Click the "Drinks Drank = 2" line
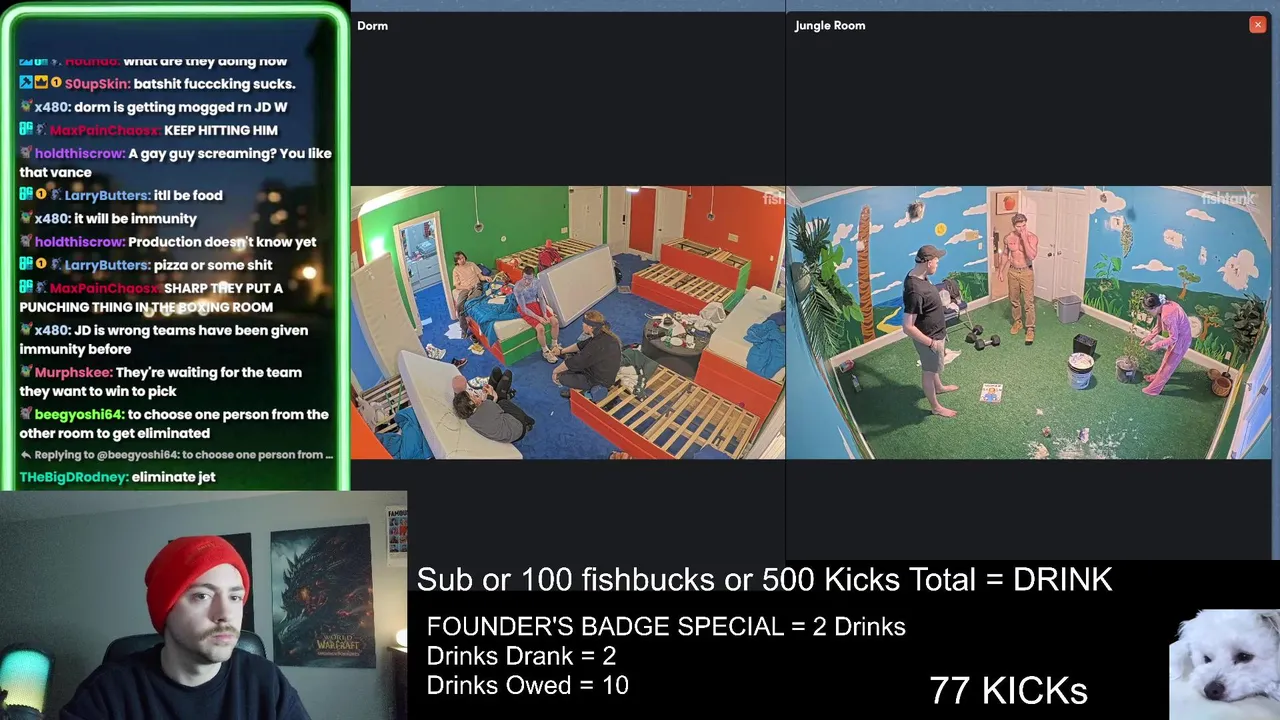1280x720 pixels. point(521,656)
